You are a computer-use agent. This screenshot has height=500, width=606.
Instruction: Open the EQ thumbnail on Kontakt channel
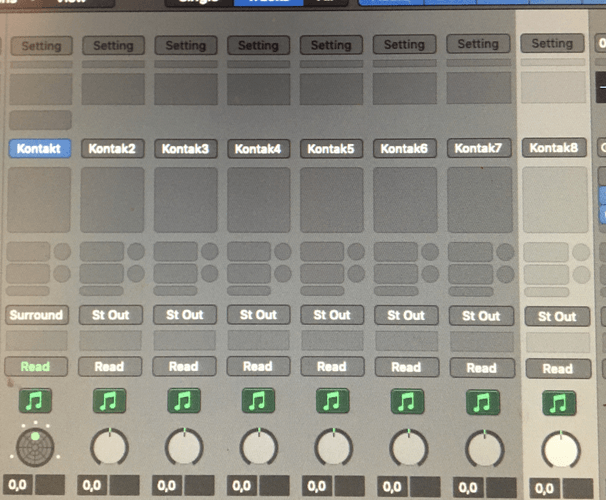click(41, 89)
